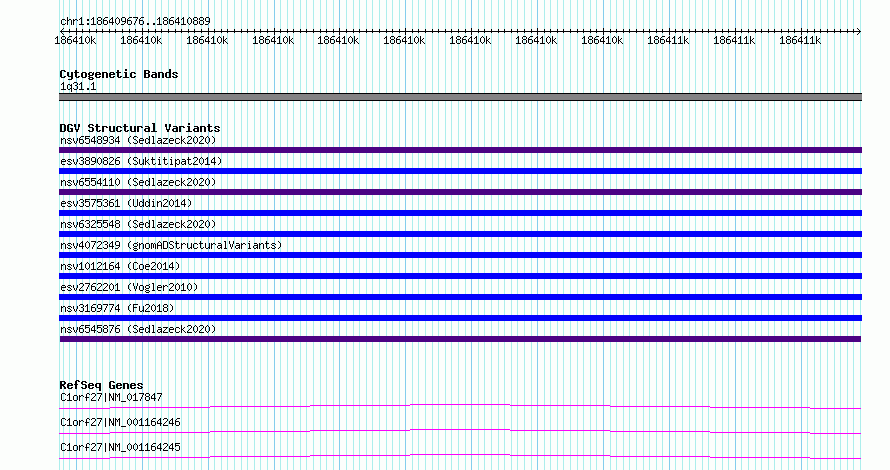
Task: Click the blue bar under nsv3169774
Action: click(x=460, y=318)
